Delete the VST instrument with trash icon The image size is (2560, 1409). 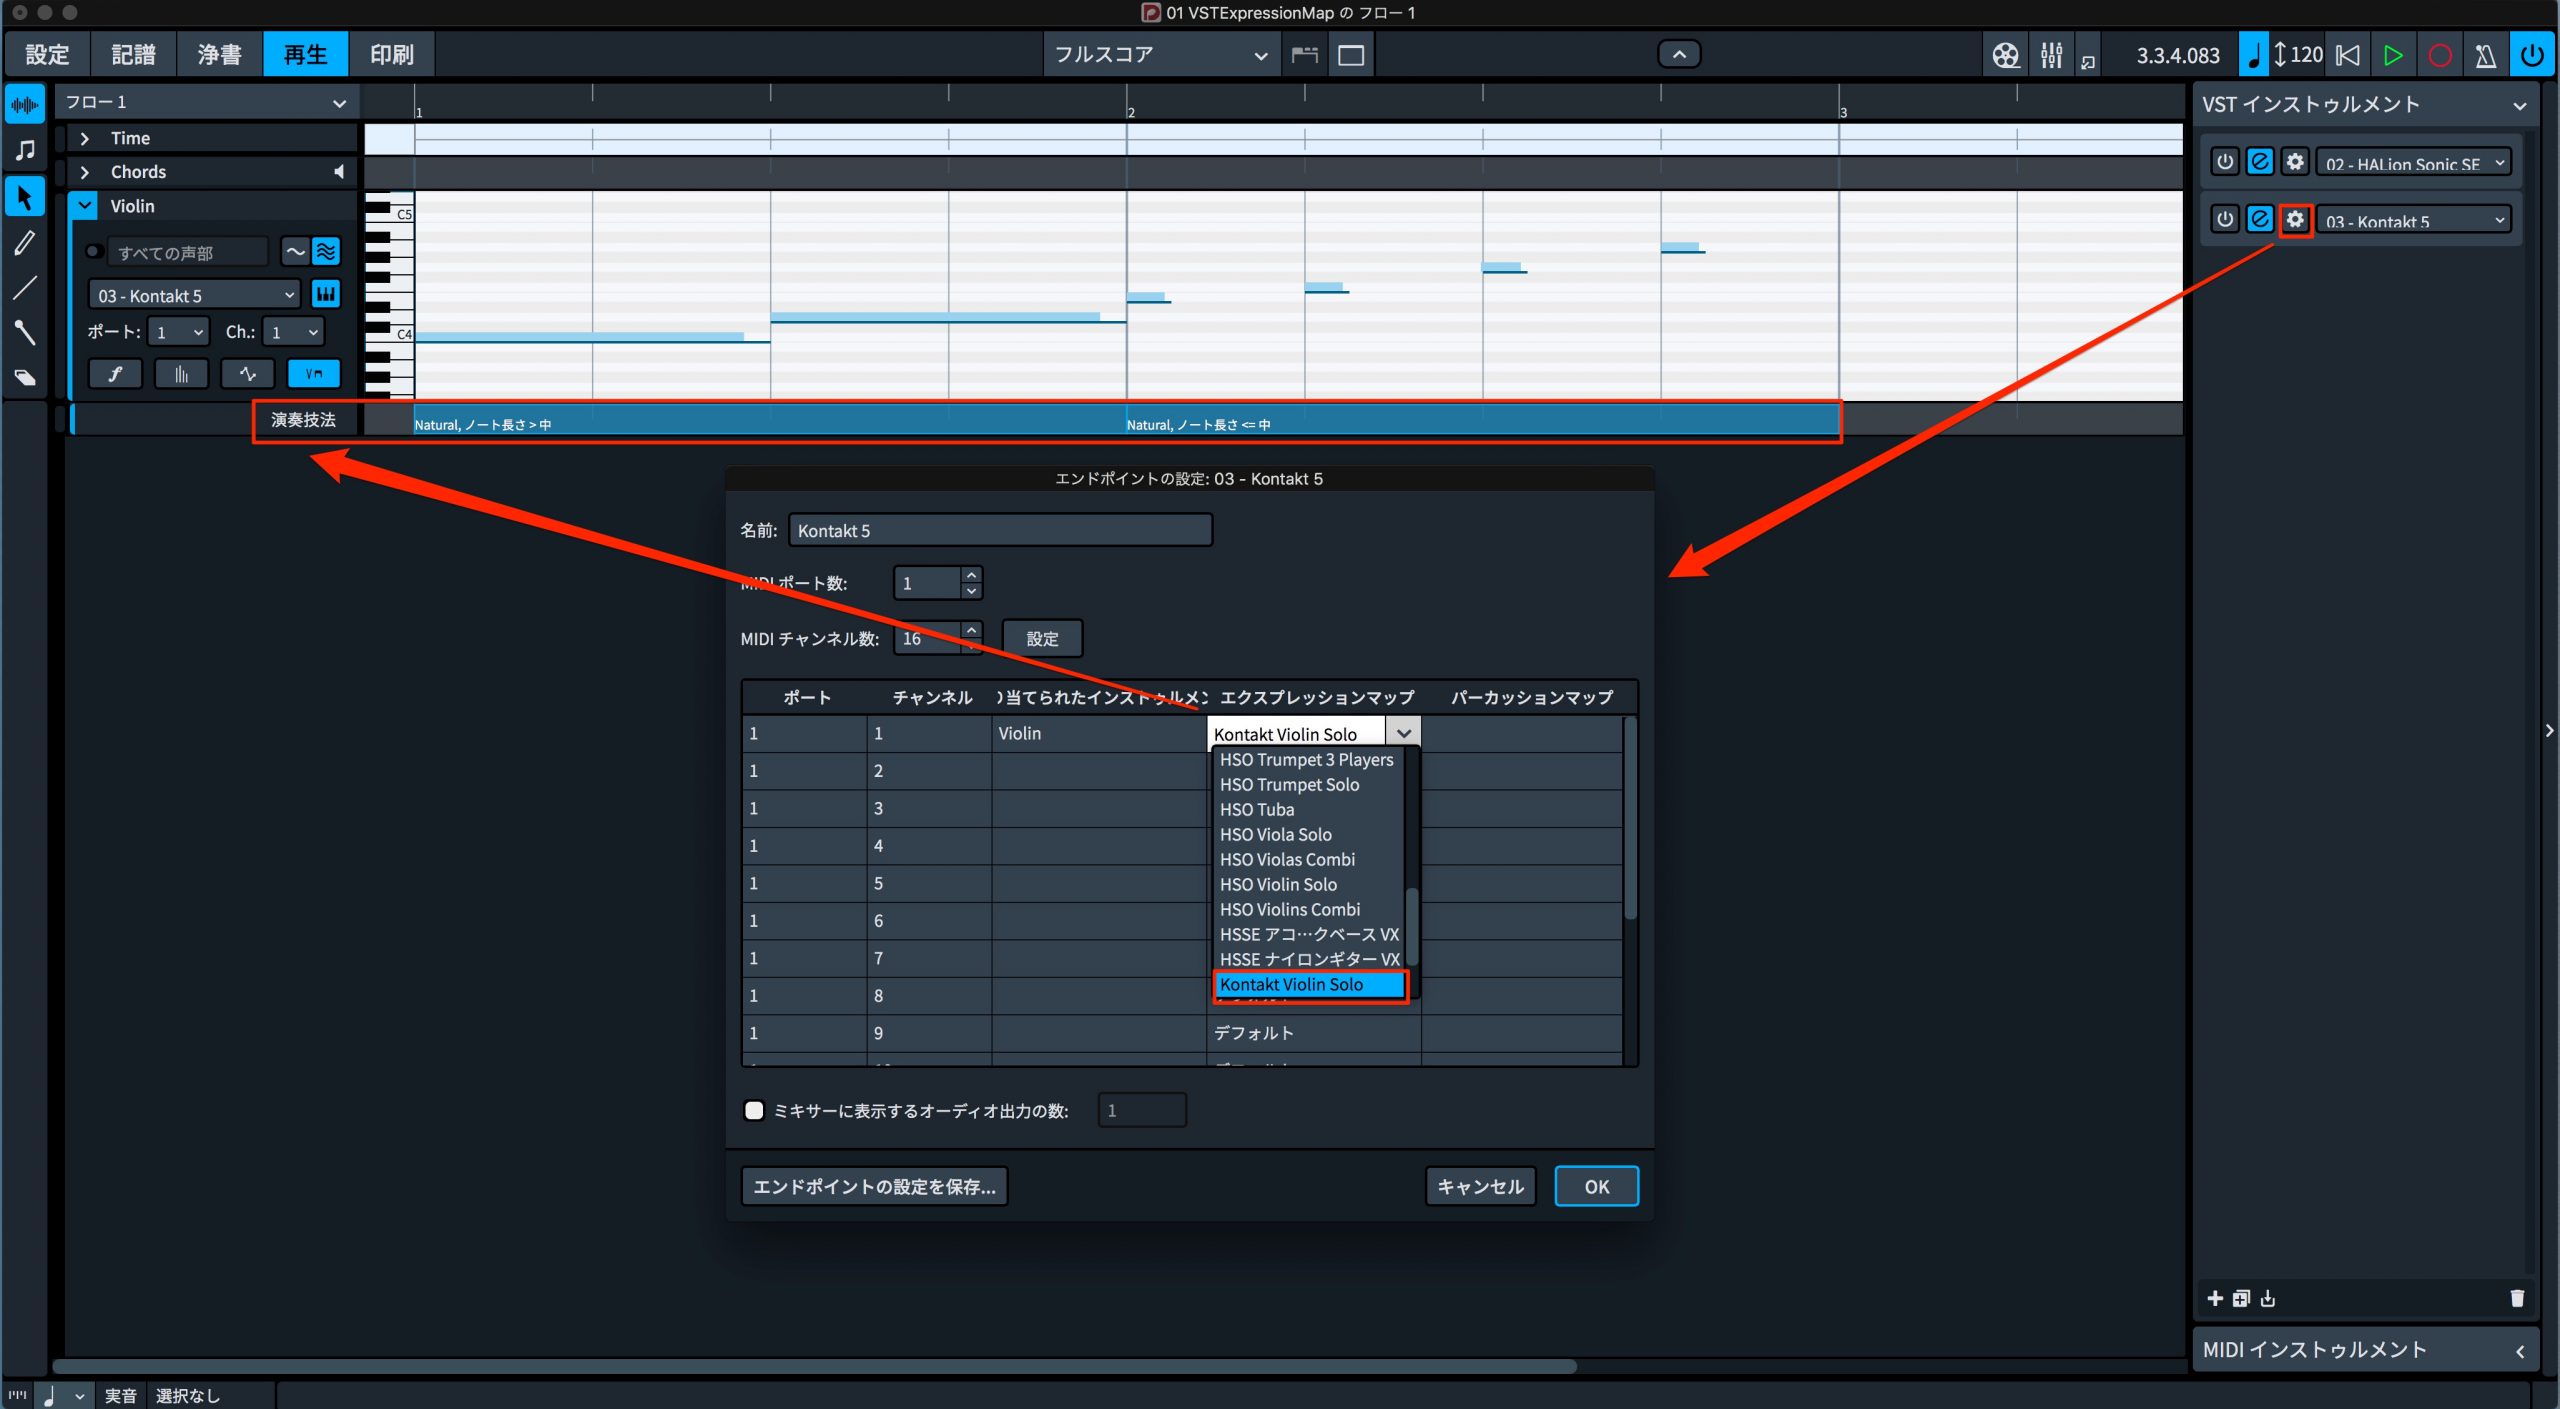2517,1298
